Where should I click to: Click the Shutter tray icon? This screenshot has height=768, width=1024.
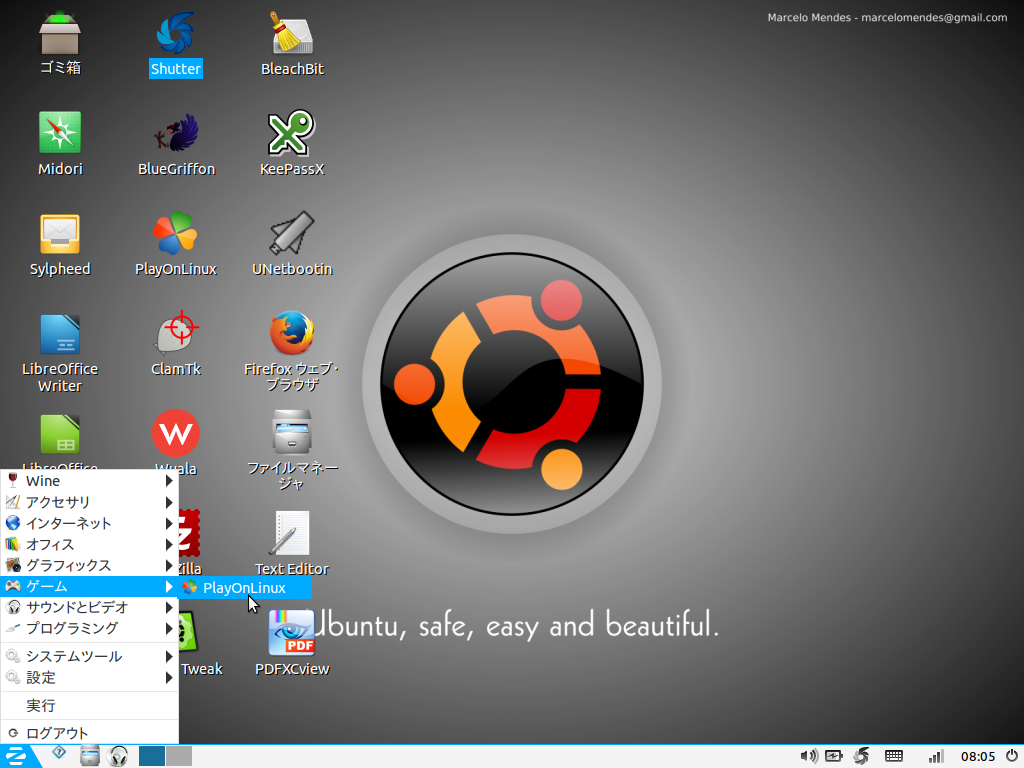tap(861, 756)
